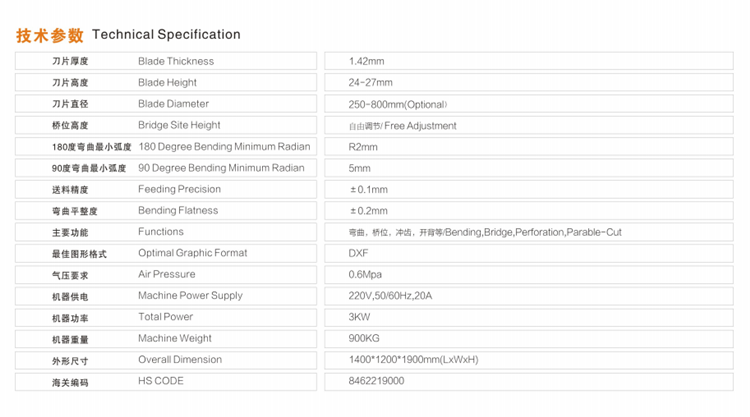Click the 24-27mm value
Screen dimensions: 750x417
point(370,82)
